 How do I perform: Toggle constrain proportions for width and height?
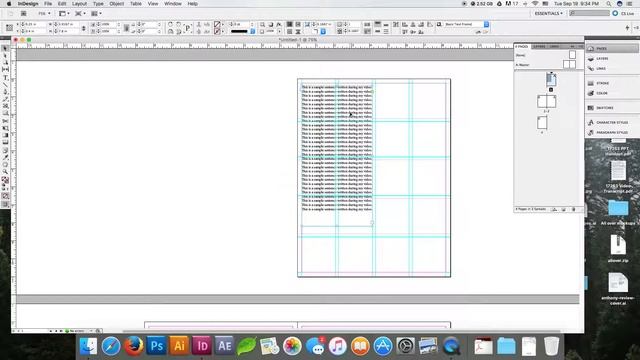coord(84,28)
